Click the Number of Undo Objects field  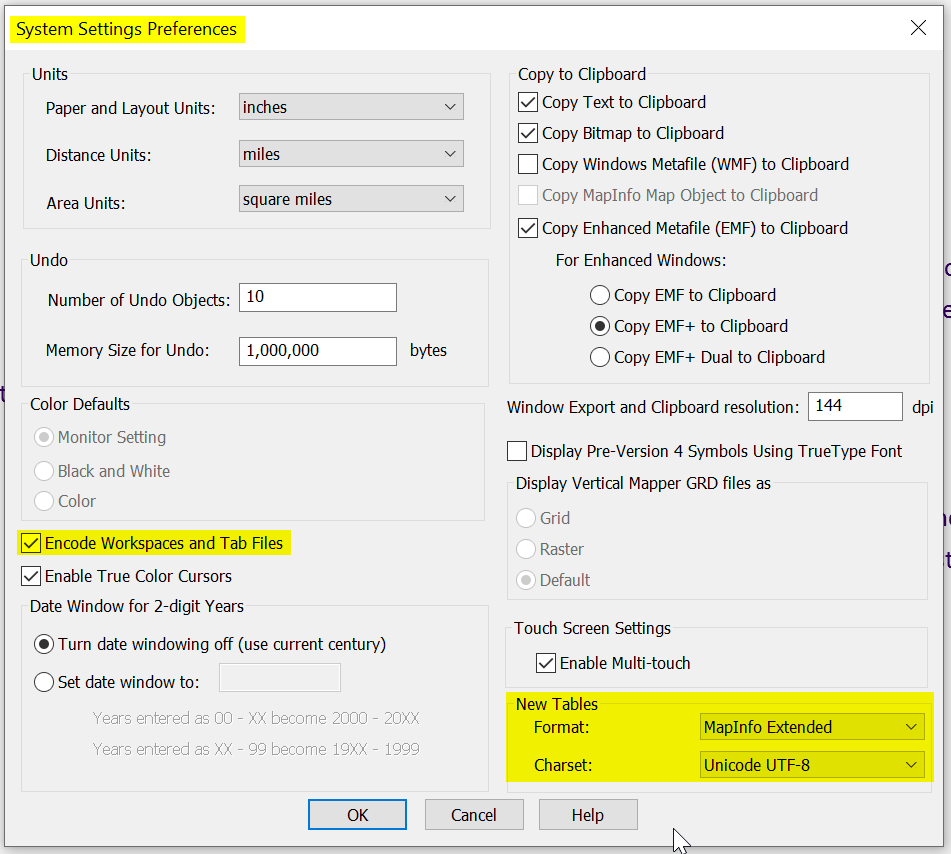tap(317, 298)
